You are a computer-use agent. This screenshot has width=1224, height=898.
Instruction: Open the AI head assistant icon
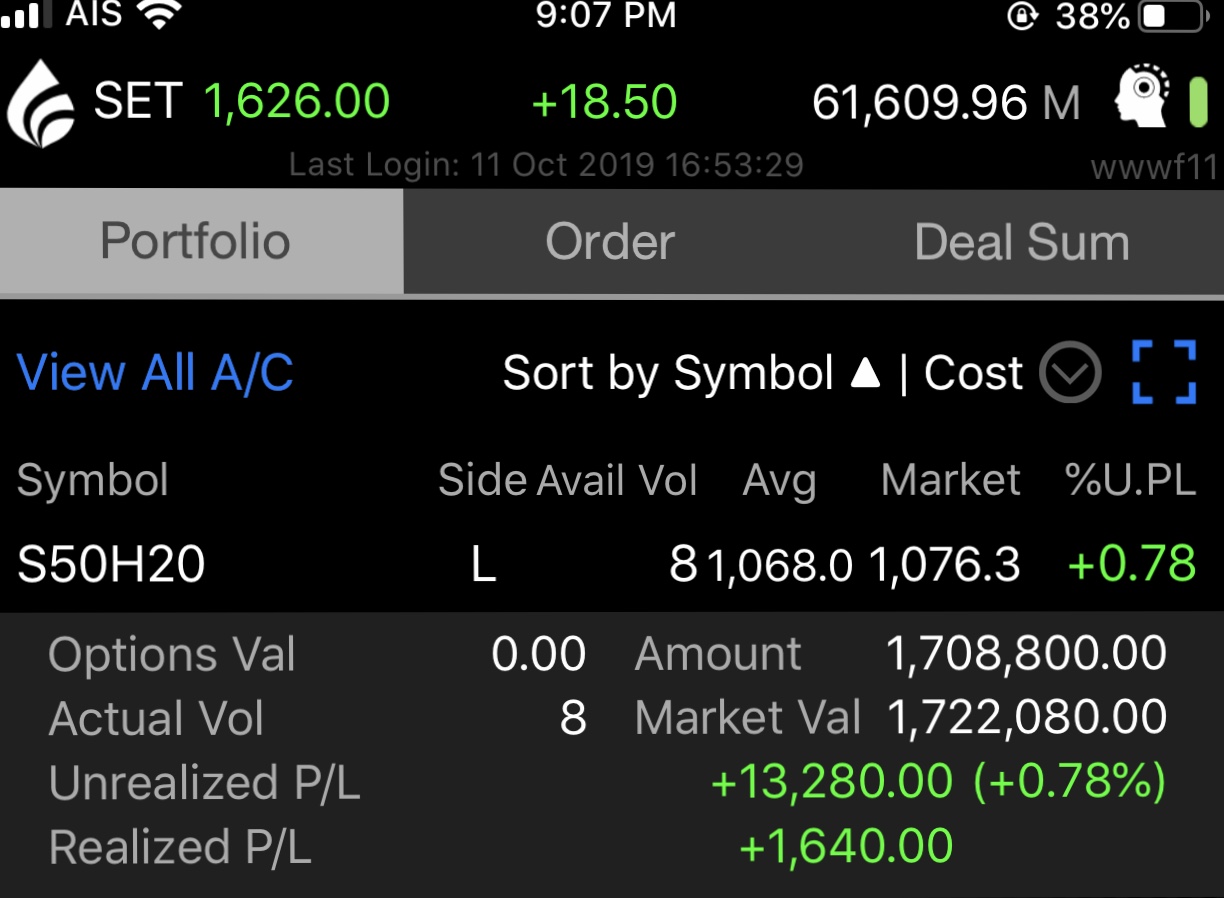1144,97
